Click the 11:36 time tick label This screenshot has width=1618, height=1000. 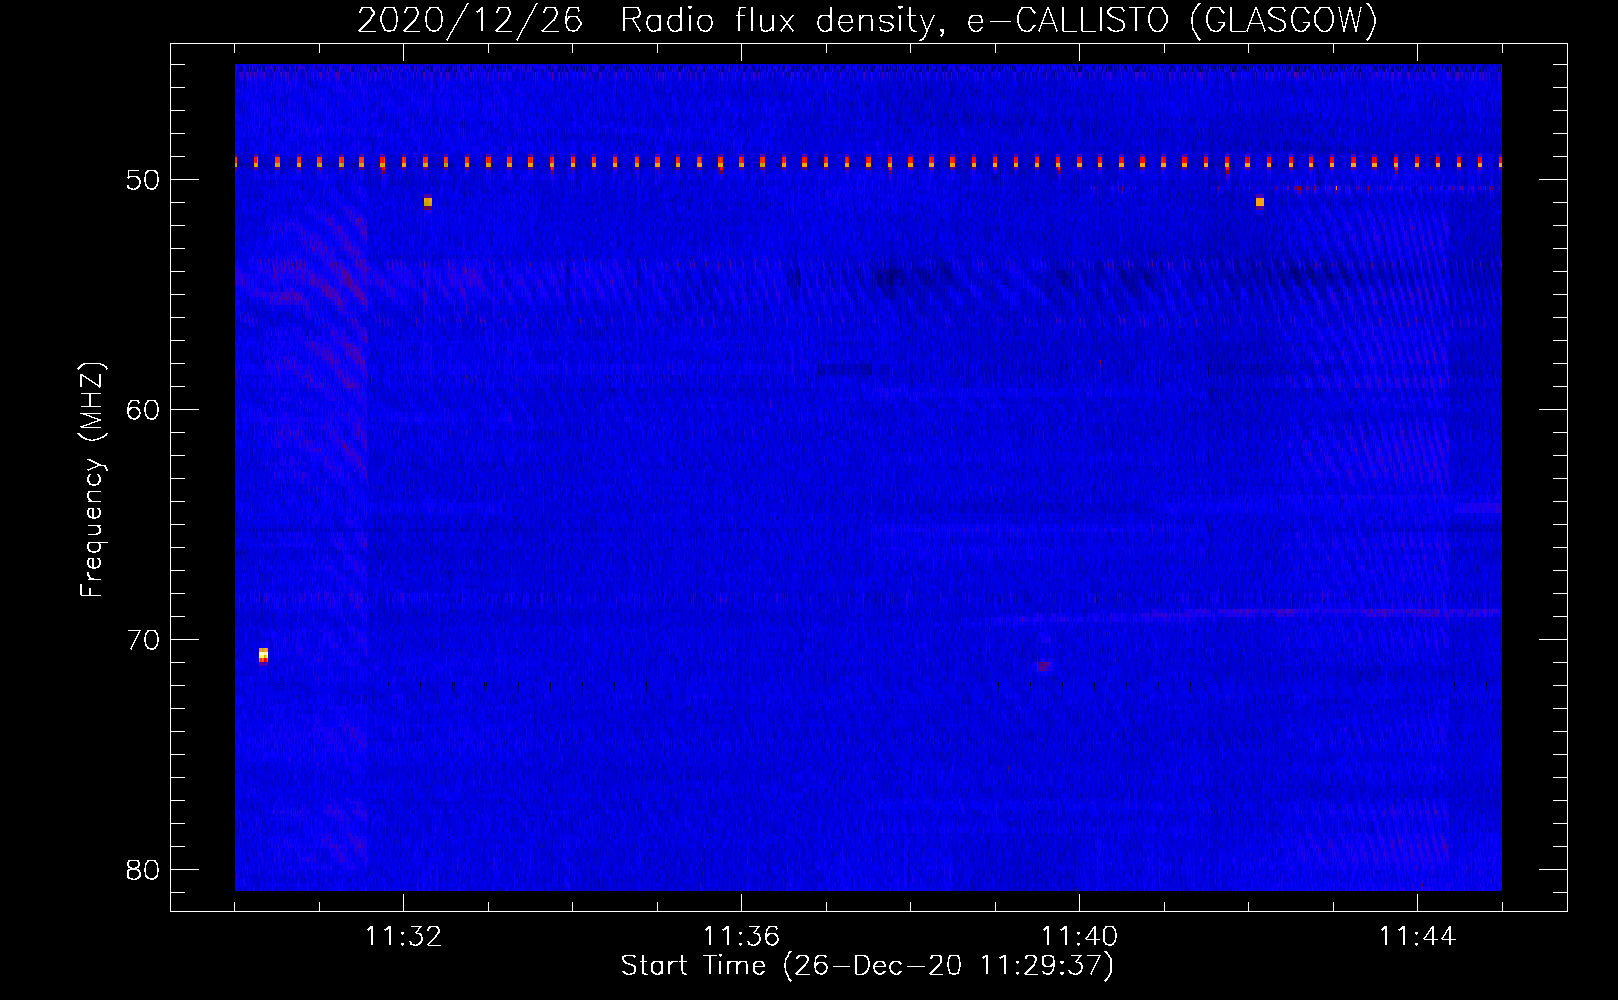(741, 937)
